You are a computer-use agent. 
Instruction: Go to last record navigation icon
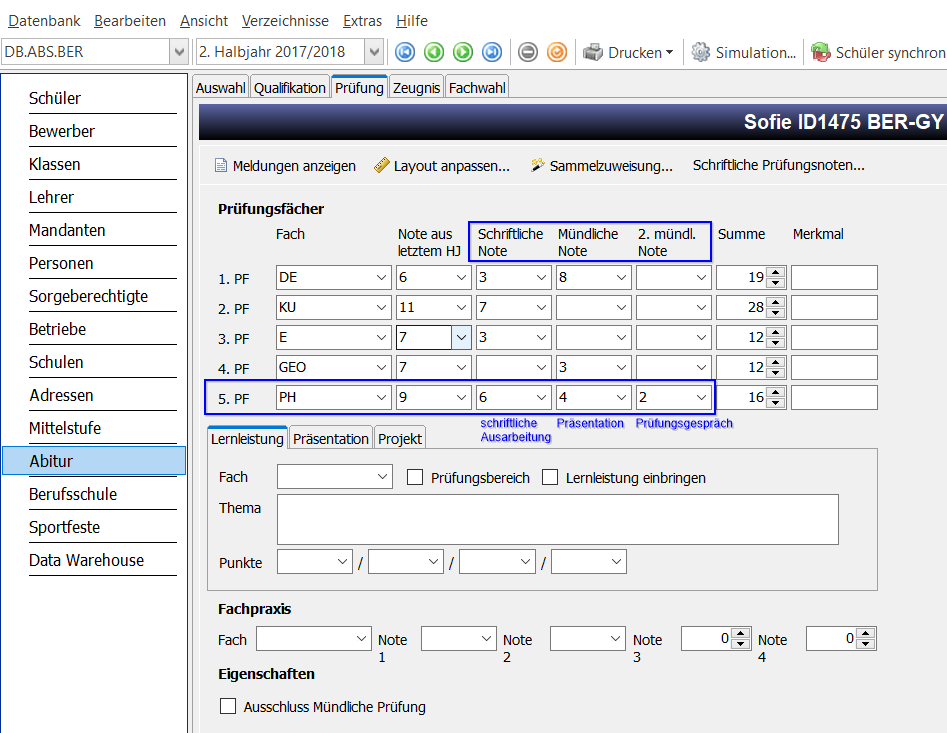pos(492,53)
